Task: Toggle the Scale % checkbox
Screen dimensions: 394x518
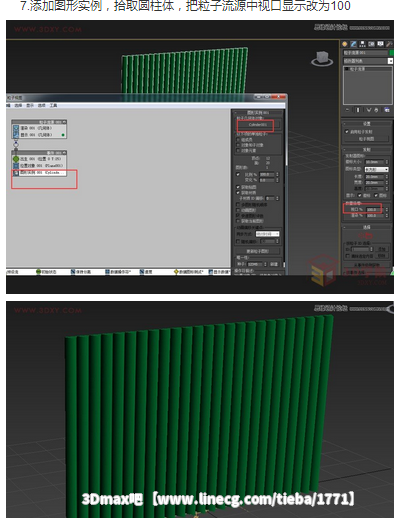Action: (238, 174)
